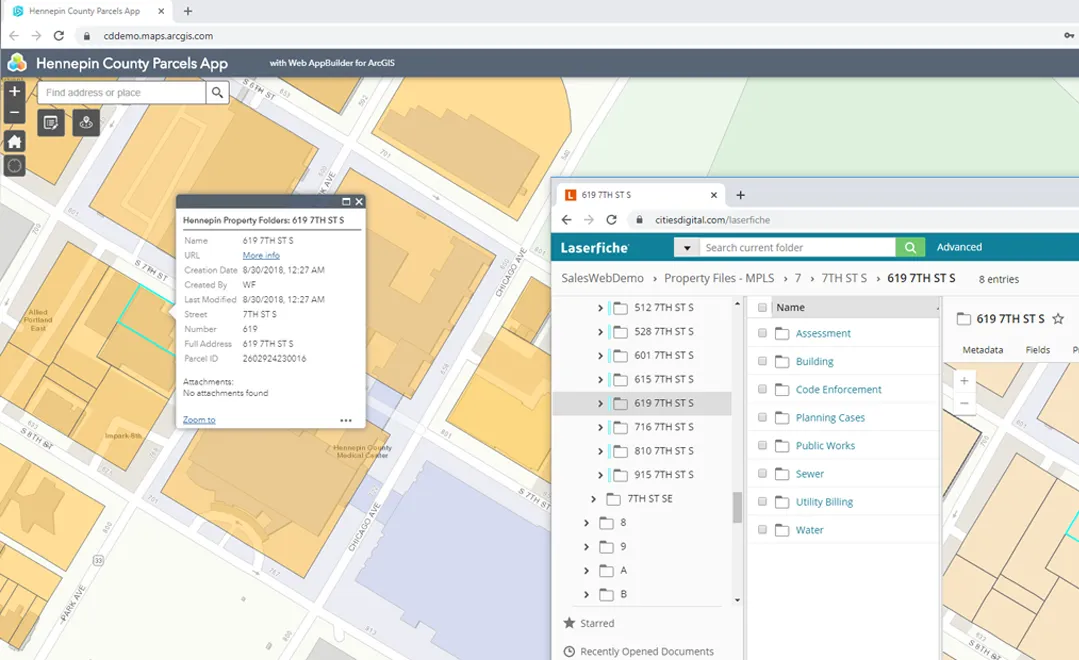Expand the 7TH ST SE tree folder

[593, 499]
